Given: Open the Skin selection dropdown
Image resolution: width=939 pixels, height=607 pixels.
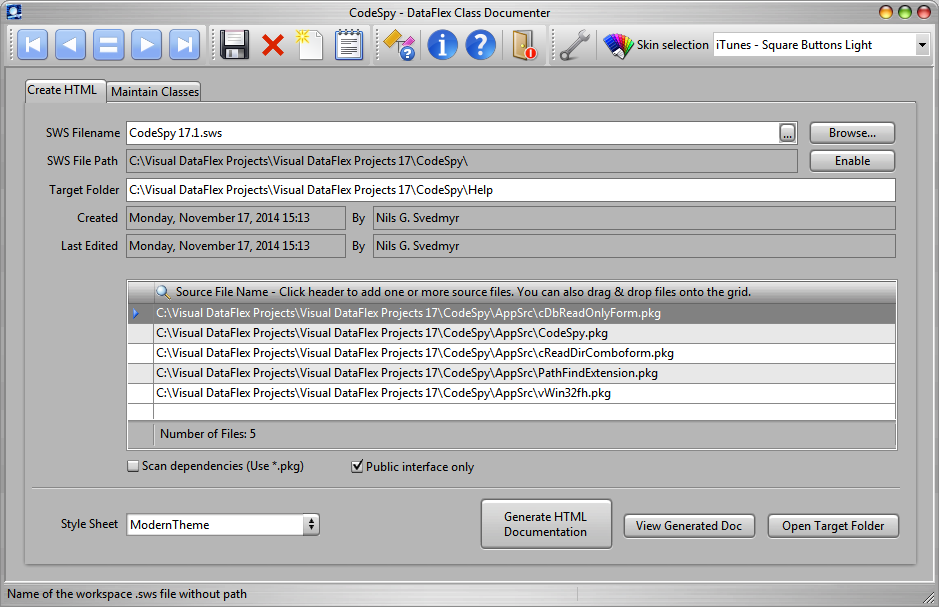Looking at the screenshot, I should [922, 45].
